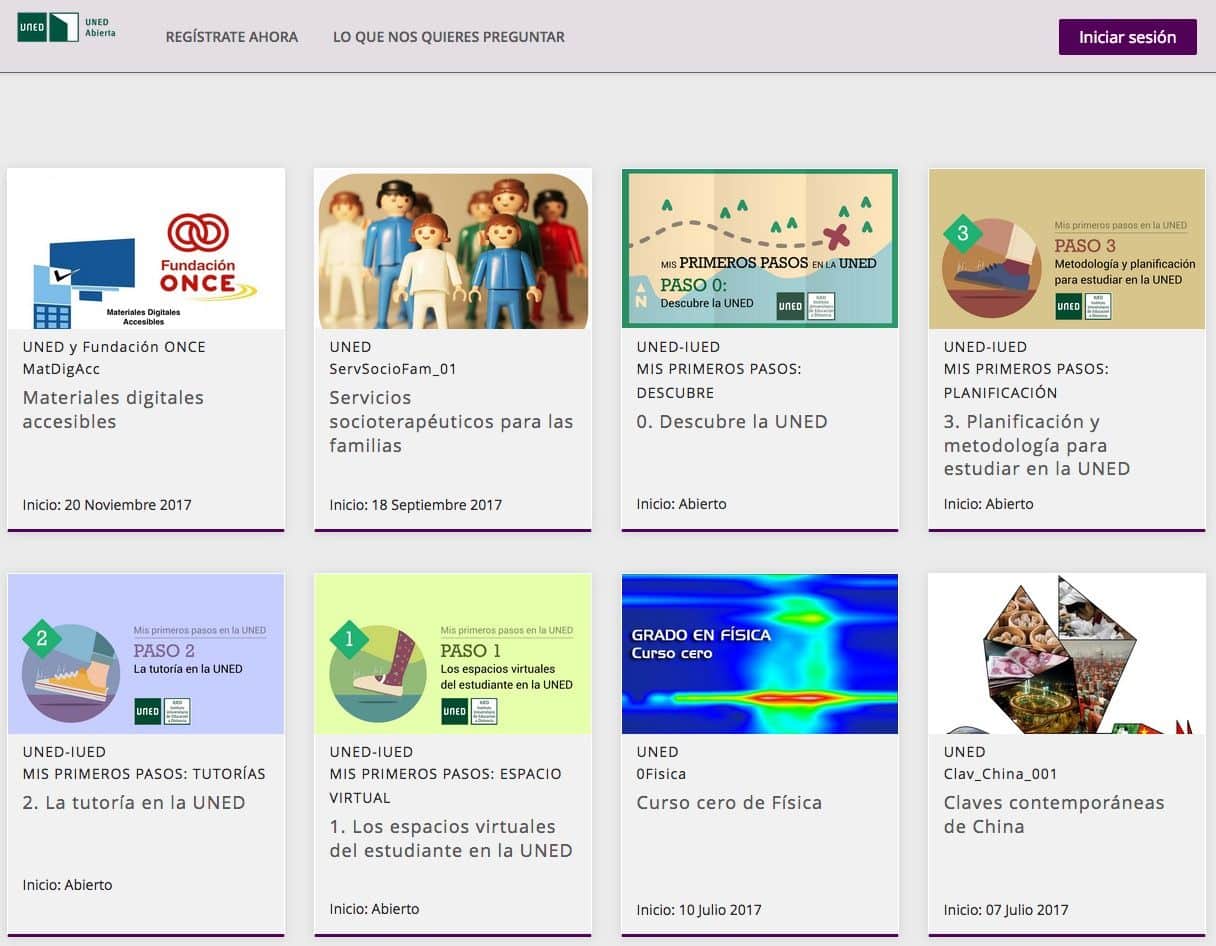
Task: Click the Inicio: 18 Septiembre 2017 date
Action: pos(416,505)
